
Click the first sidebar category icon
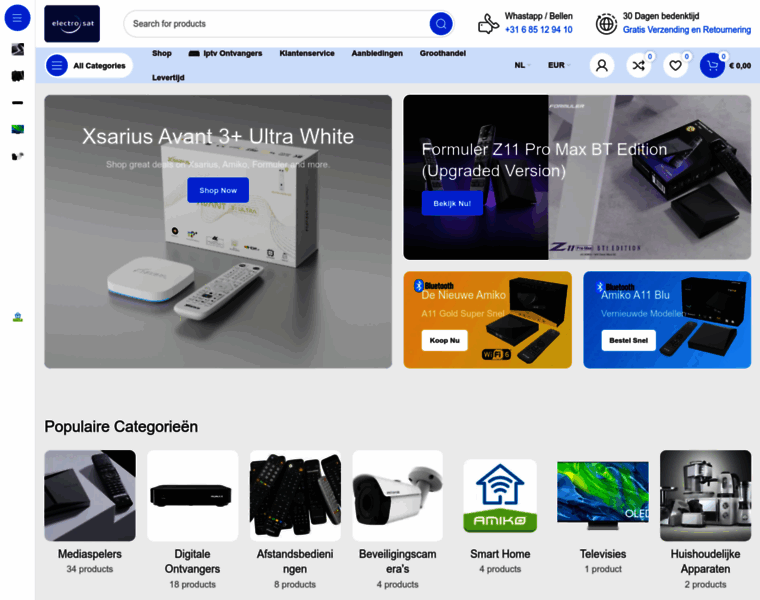pyautogui.click(x=17, y=49)
